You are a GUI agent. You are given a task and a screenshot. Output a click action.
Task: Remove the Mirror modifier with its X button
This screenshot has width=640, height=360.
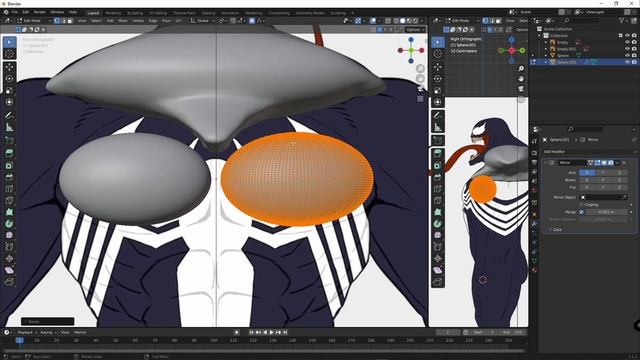(624, 162)
